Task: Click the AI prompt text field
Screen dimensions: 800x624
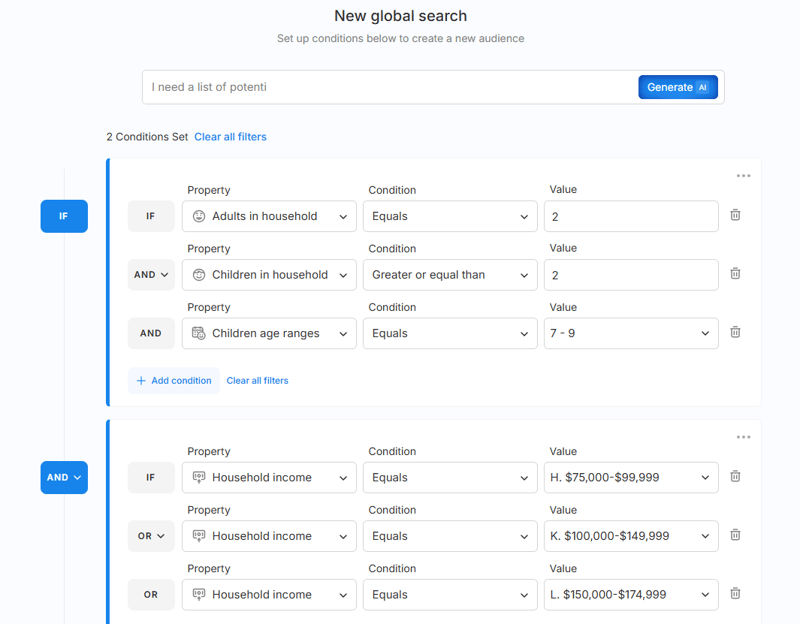Action: [x=390, y=87]
